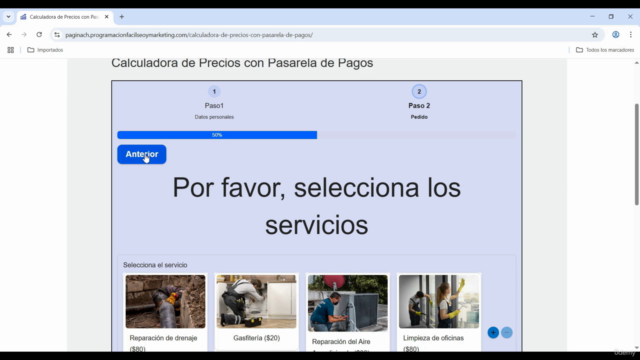Click the page vertical scrollbar thumb
The width and height of the screenshot is (640, 360).
click(x=636, y=154)
